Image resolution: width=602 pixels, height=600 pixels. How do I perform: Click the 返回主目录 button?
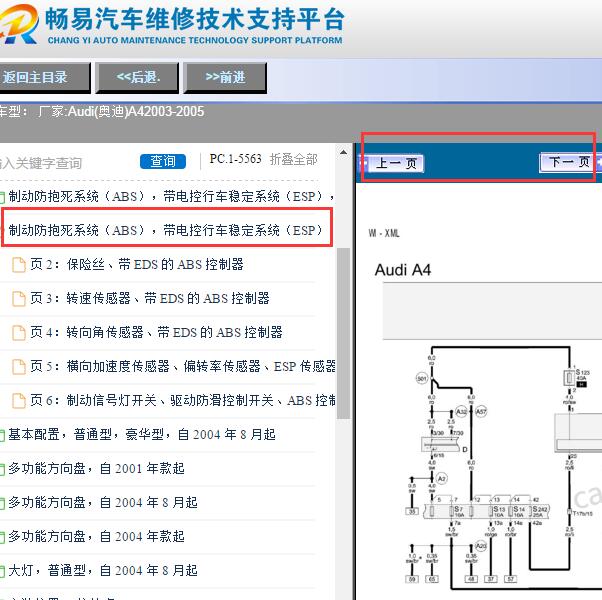44,78
